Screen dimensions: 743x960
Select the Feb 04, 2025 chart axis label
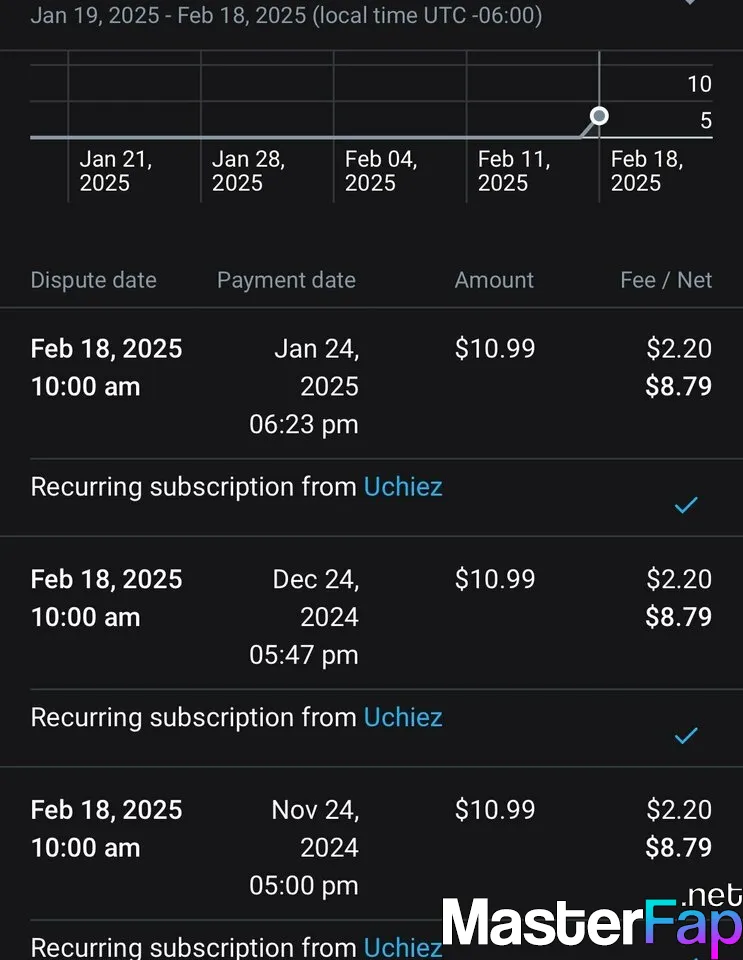point(381,171)
